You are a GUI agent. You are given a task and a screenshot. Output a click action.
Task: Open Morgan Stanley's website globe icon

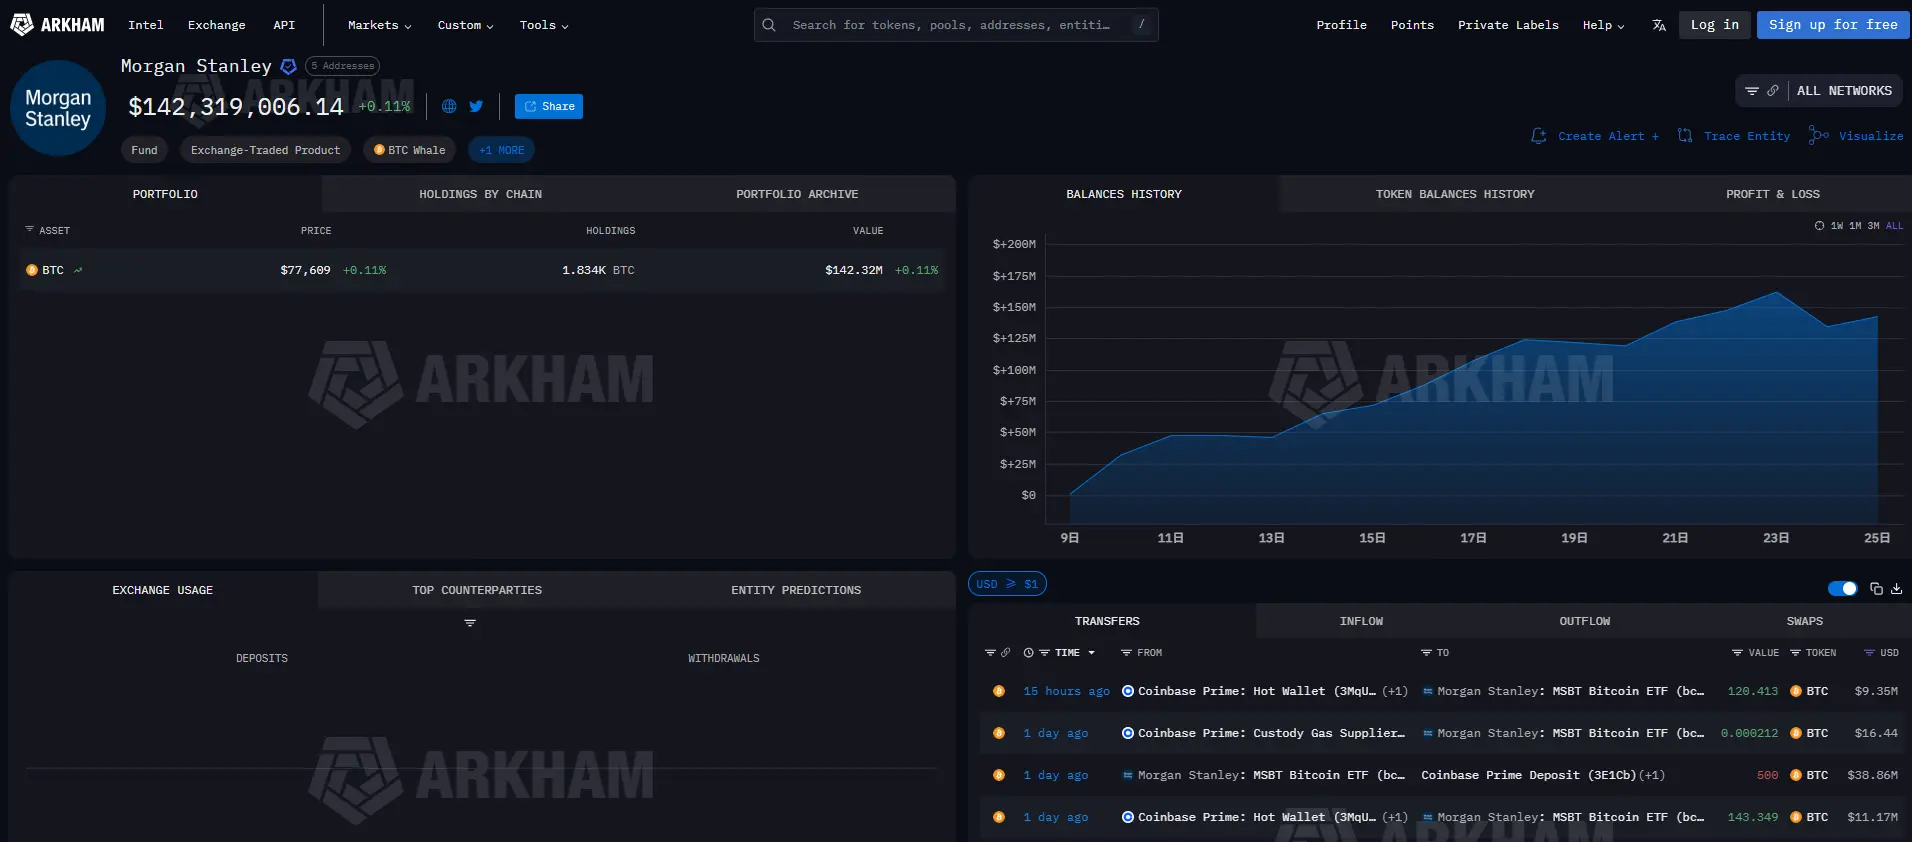tap(449, 106)
